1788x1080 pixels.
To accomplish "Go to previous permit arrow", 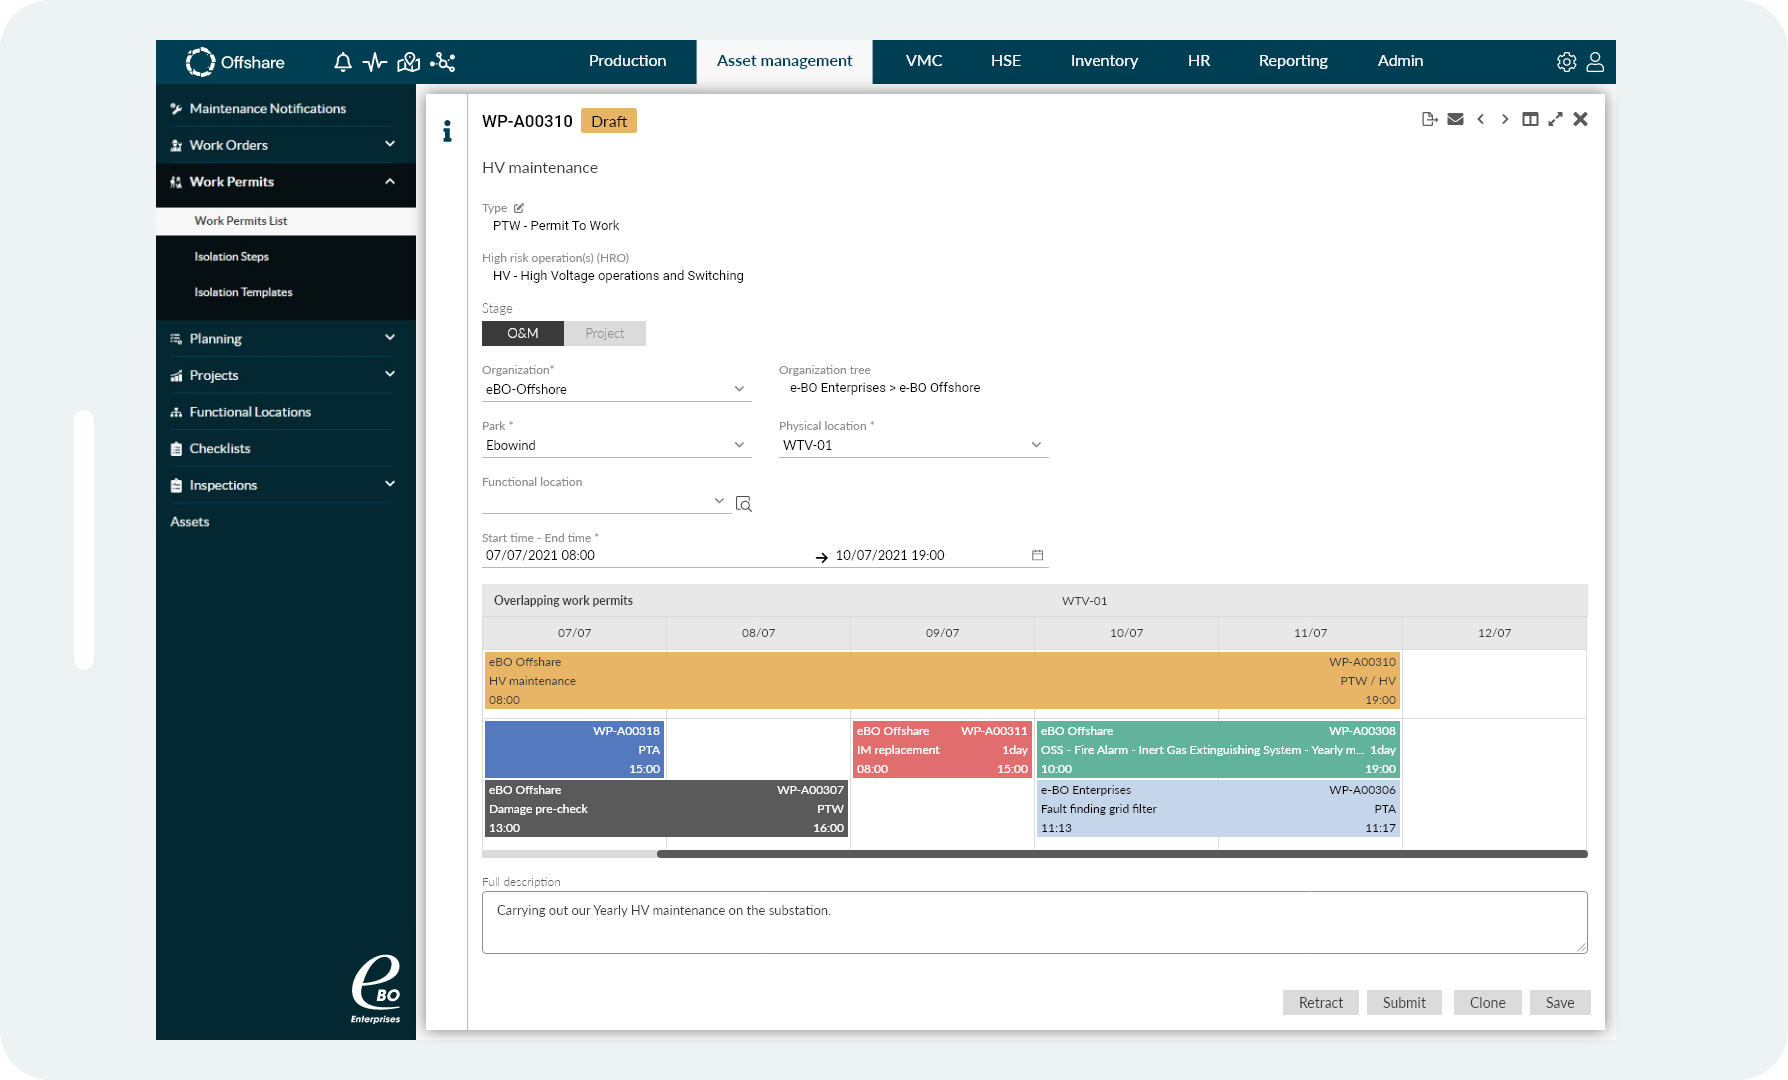I will pos(1480,119).
